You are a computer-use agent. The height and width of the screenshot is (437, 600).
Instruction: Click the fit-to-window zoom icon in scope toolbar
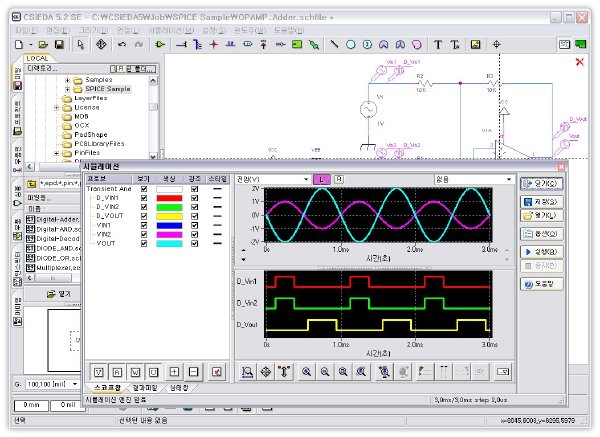pos(247,372)
